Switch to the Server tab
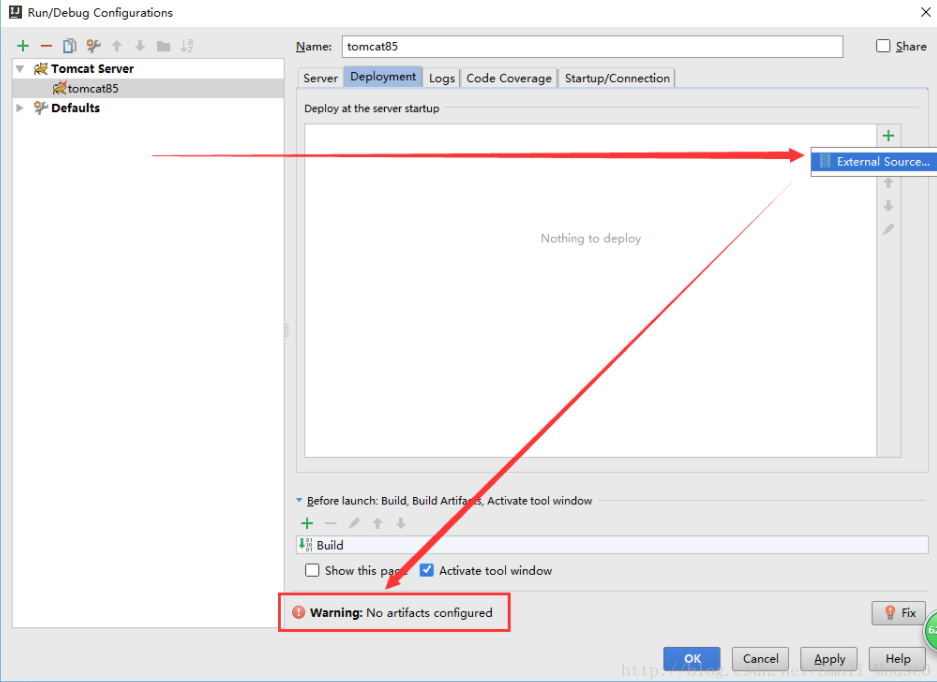 tap(320, 78)
